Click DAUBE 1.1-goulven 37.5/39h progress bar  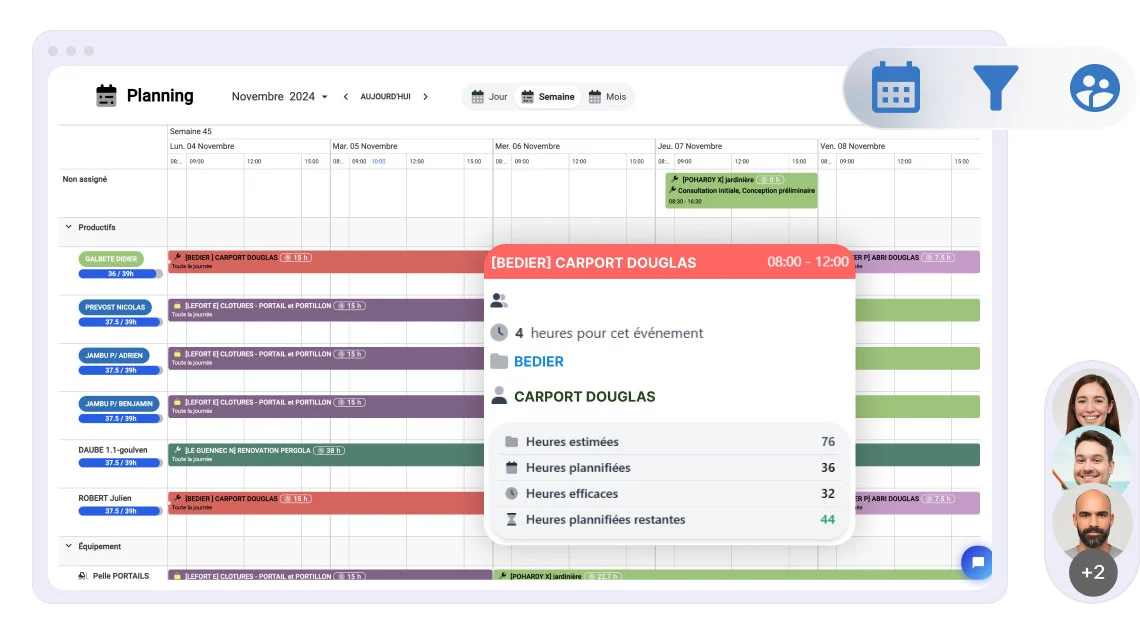(121, 462)
